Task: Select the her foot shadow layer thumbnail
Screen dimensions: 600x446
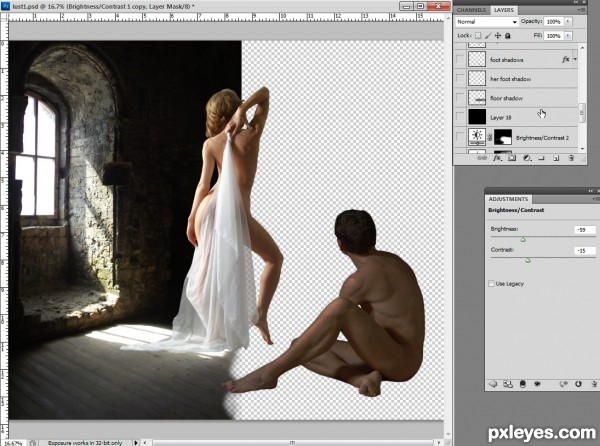Action: (477, 78)
